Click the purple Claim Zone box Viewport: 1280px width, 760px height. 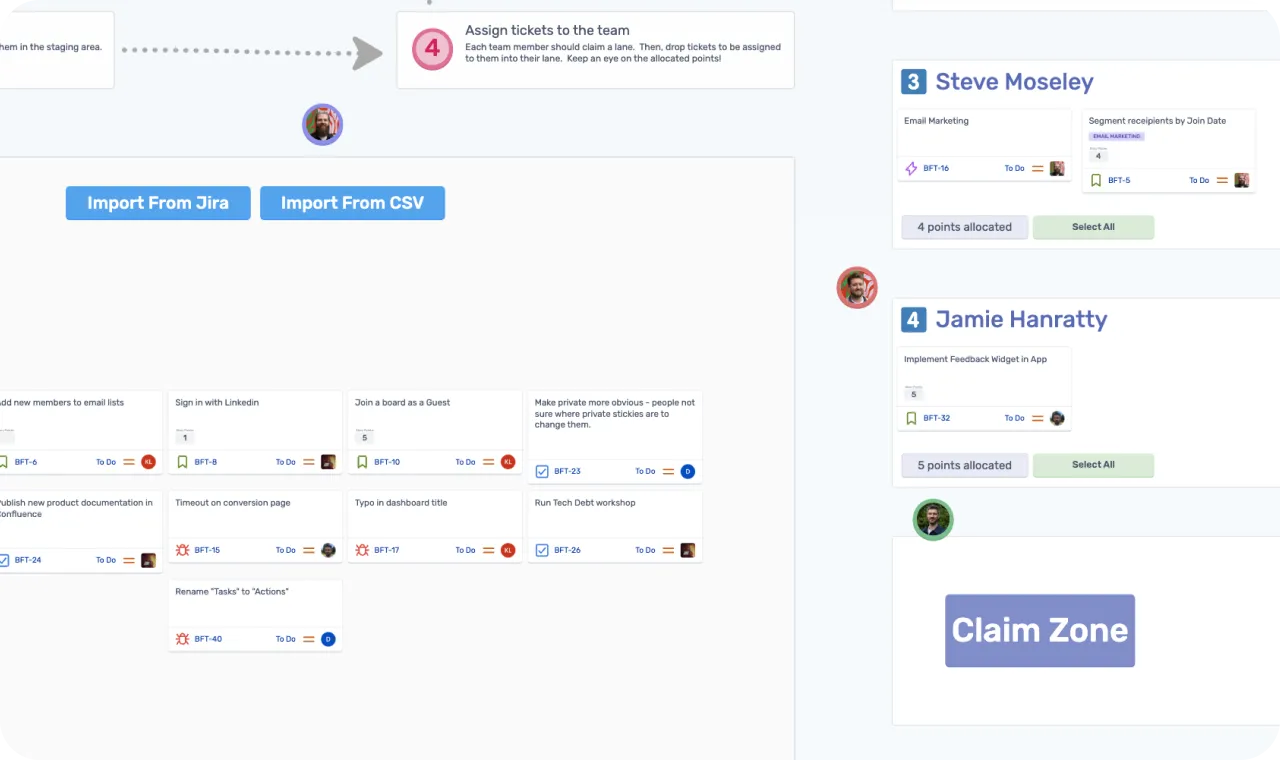[x=1040, y=631]
